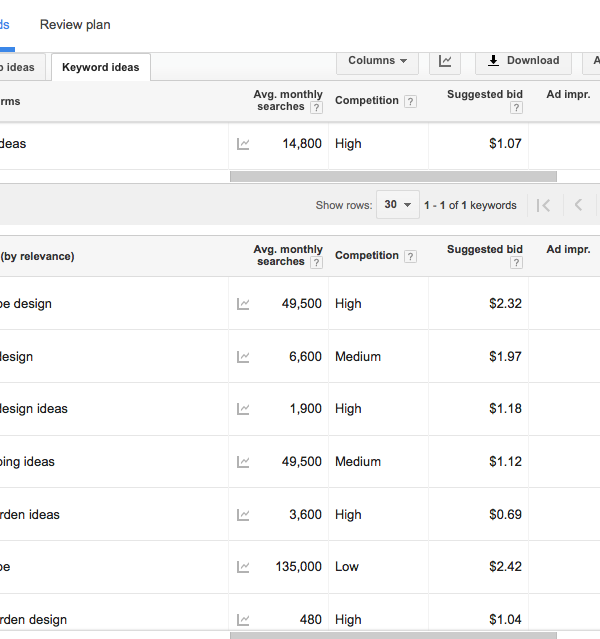Open the Review plan tab

75,24
